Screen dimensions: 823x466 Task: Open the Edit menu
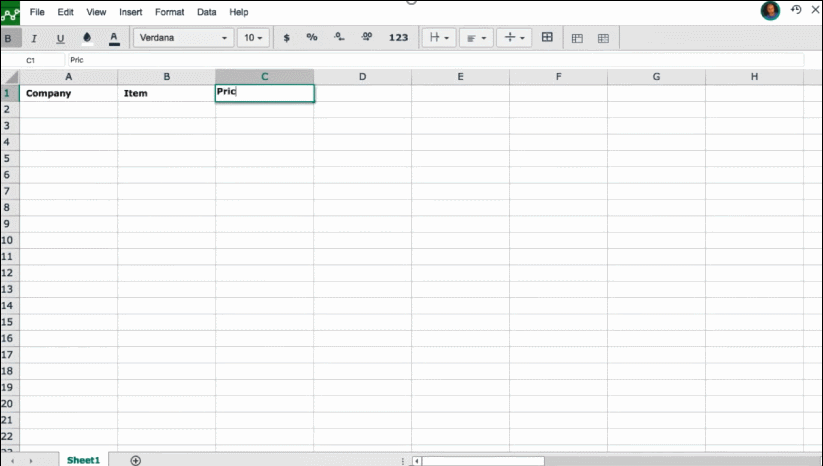[66, 12]
